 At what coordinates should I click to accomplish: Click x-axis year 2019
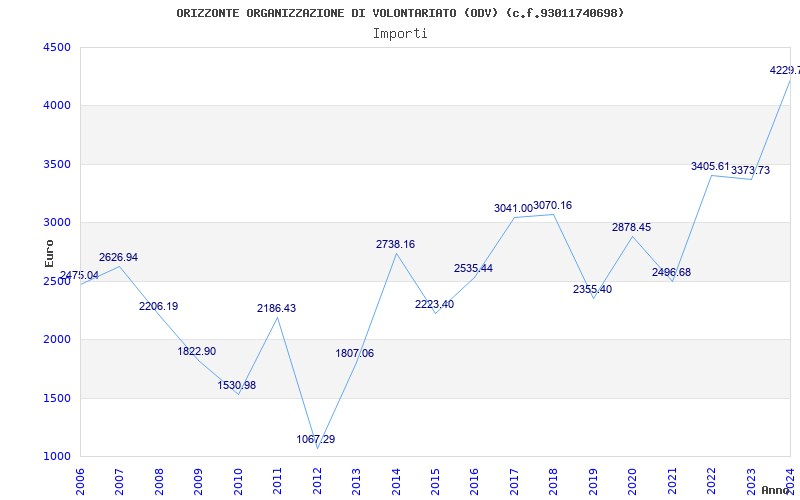coord(593,482)
